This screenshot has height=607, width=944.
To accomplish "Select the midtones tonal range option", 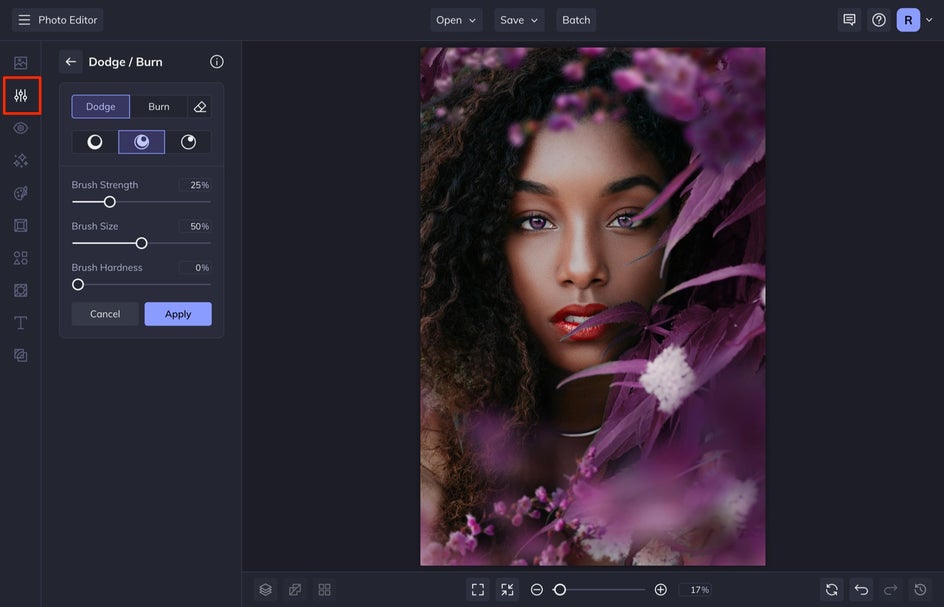I will pos(141,142).
